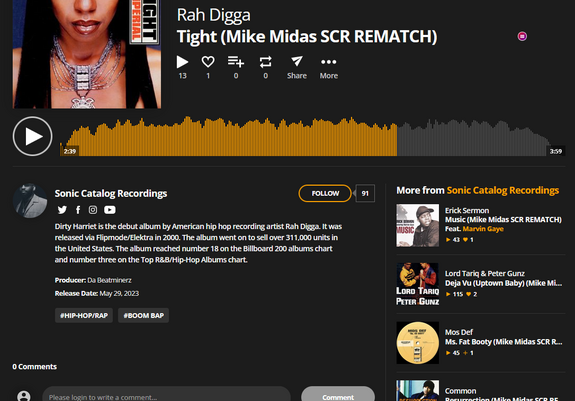The height and width of the screenshot is (401, 575).
Task: Open the Facebook profile icon
Action: coord(78,210)
